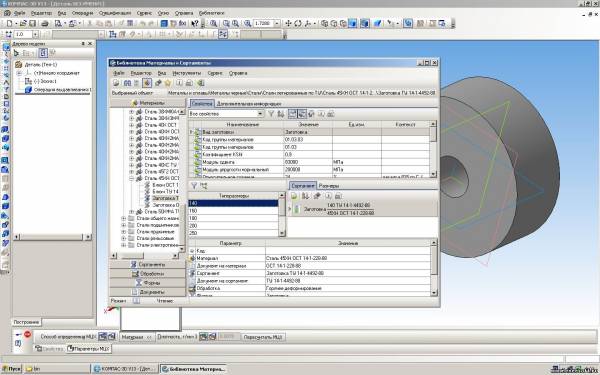Screen dimensions: 600x375
Task: Click the properties table vertical scrollbar
Action: point(433,149)
